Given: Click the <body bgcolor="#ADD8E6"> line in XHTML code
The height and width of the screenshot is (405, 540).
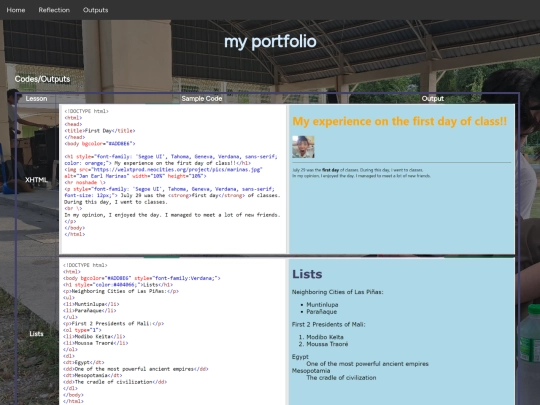Looking at the screenshot, I should coord(100,144).
